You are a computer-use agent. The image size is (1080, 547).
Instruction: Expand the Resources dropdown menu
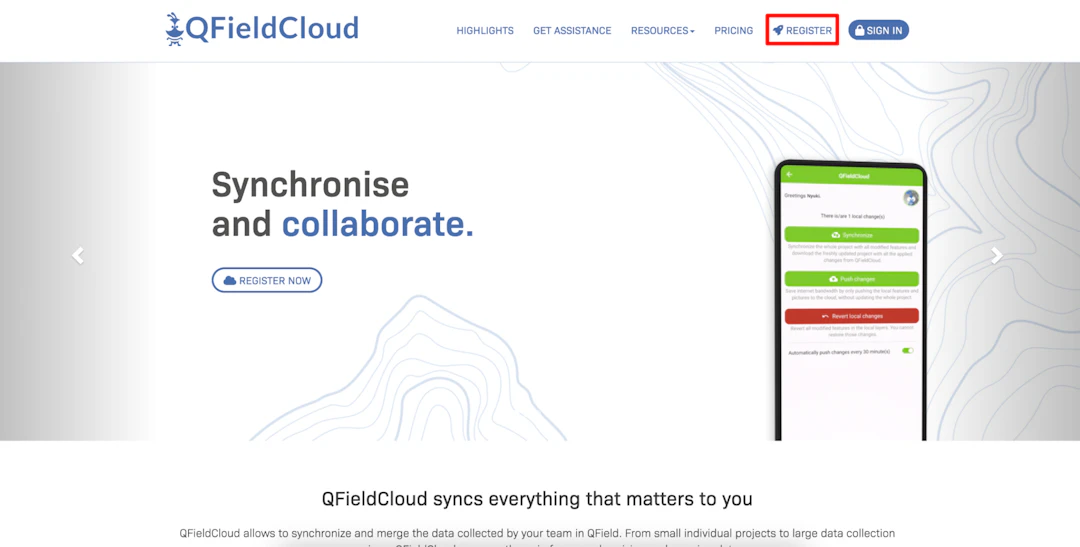[x=663, y=30]
